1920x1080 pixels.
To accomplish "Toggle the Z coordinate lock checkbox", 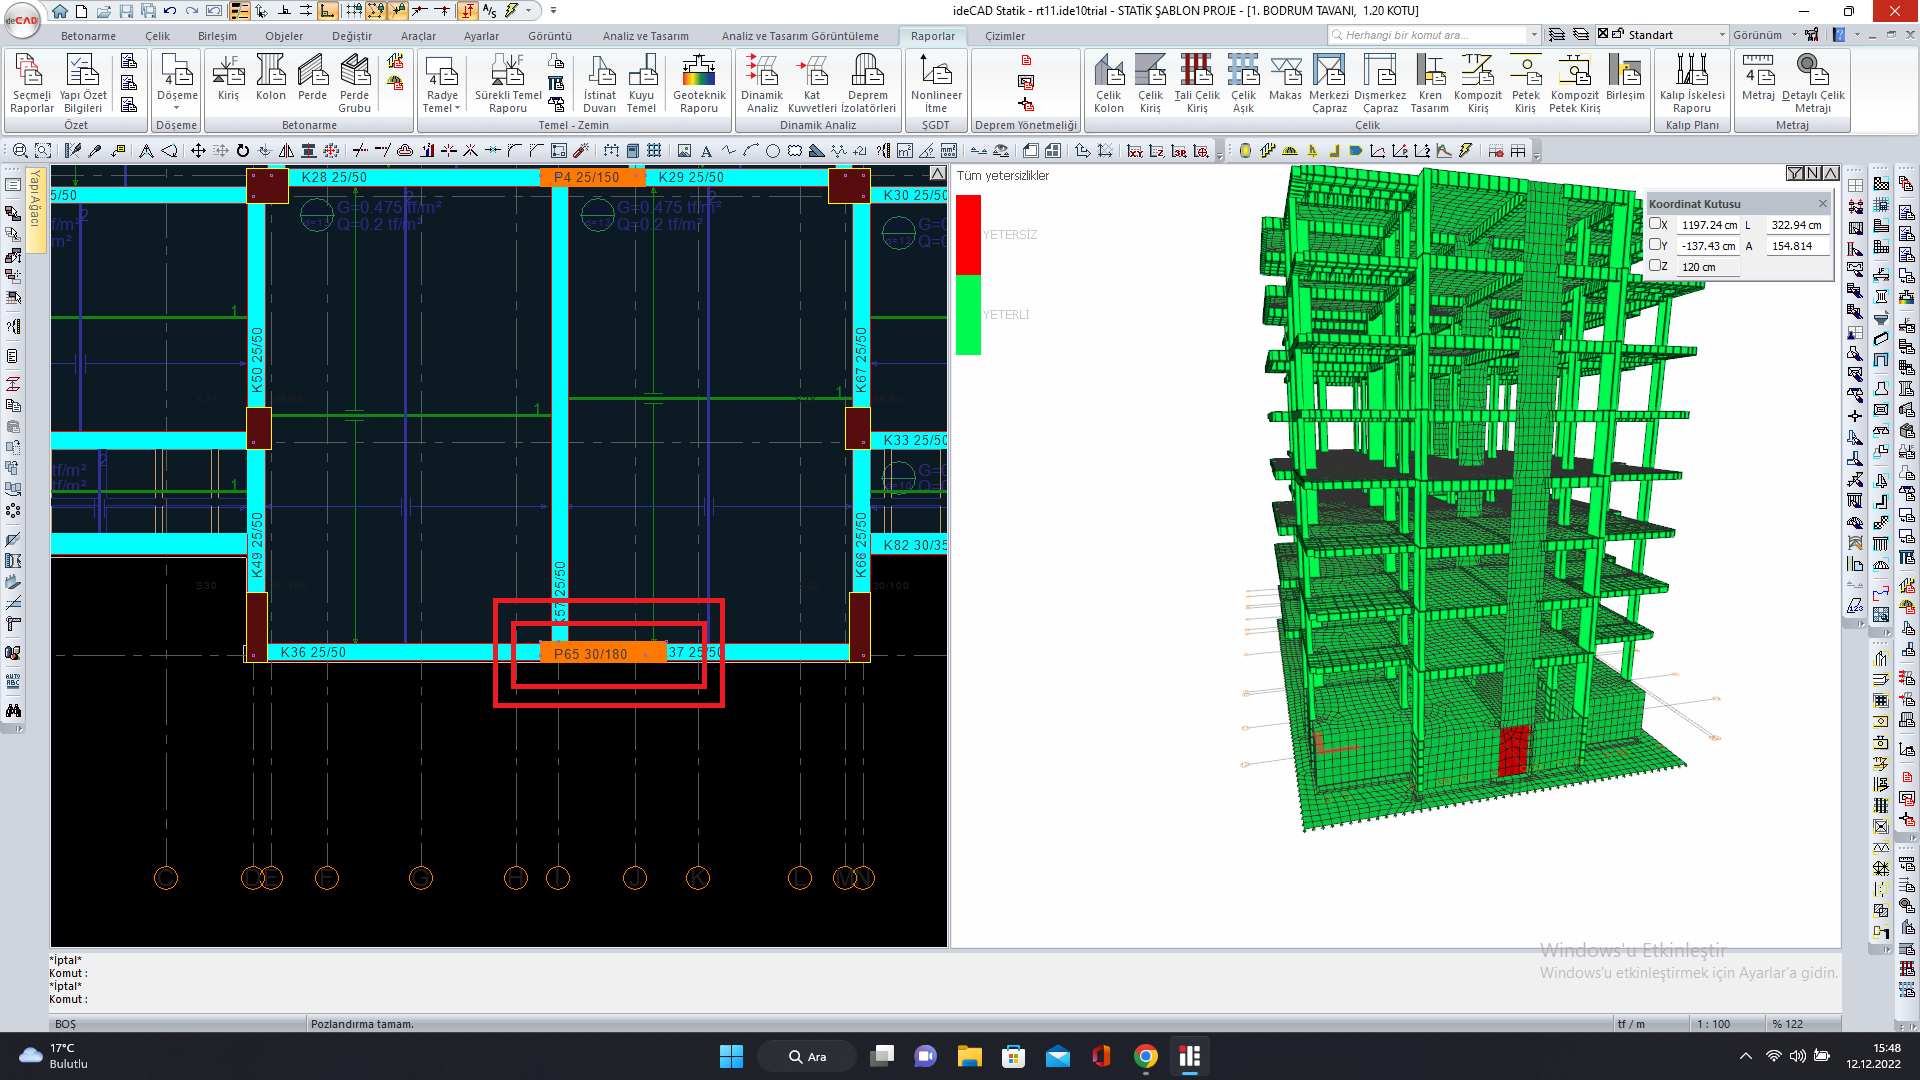I will 1655,266.
